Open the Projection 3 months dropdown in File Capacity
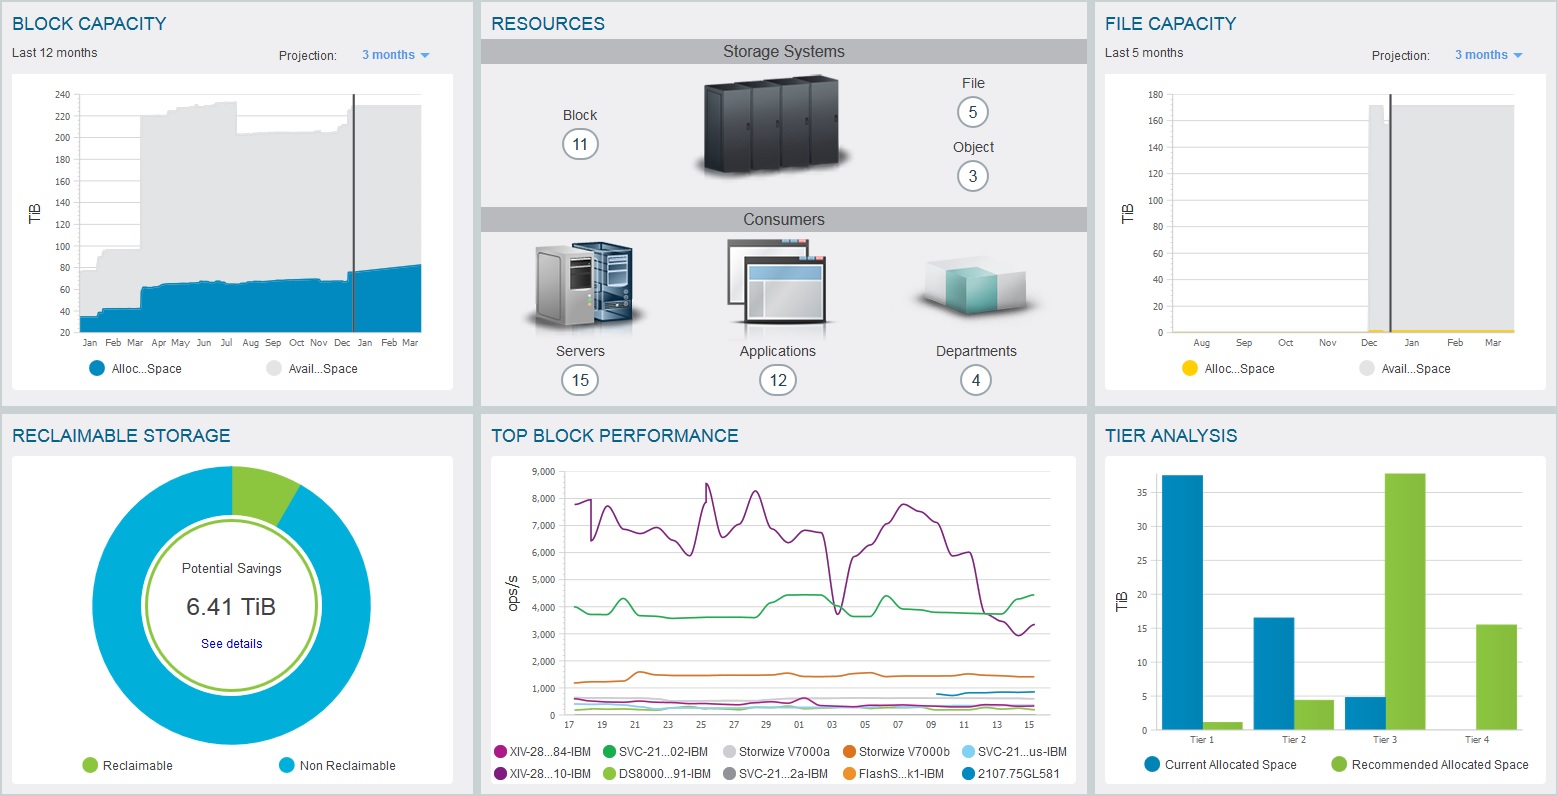The height and width of the screenshot is (796, 1557). click(x=1488, y=55)
